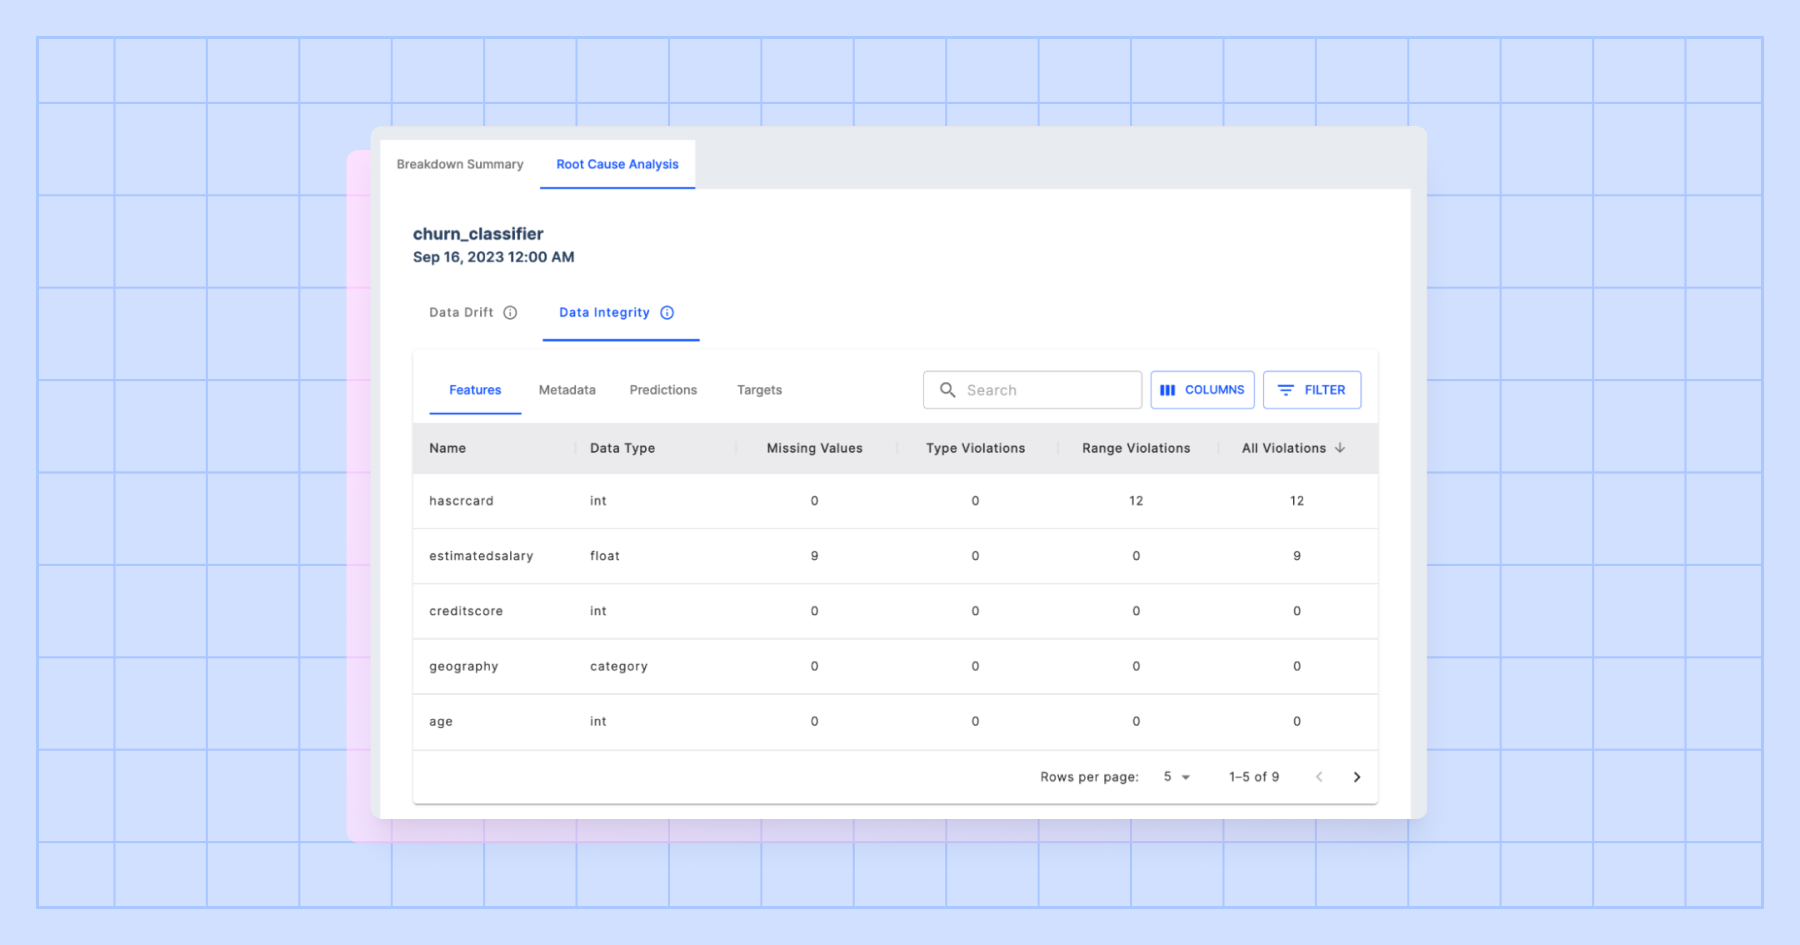Select the Data Drift tab
This screenshot has width=1800, height=945.
click(x=461, y=312)
